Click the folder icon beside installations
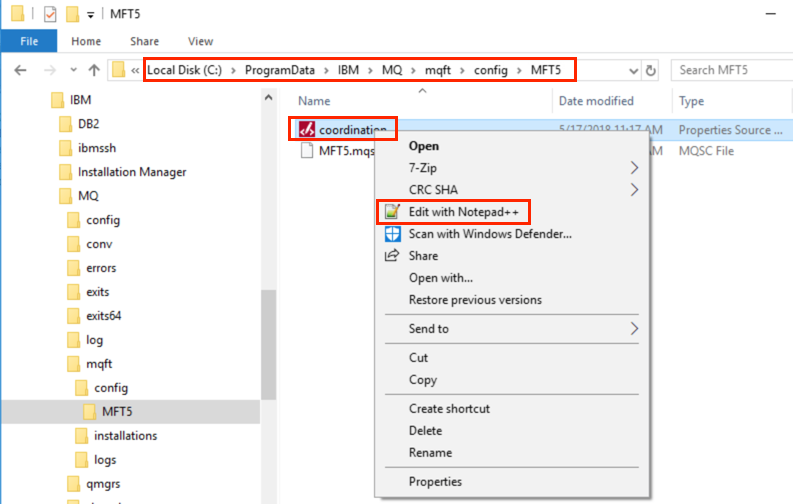Image resolution: width=793 pixels, height=504 pixels. (x=81, y=435)
